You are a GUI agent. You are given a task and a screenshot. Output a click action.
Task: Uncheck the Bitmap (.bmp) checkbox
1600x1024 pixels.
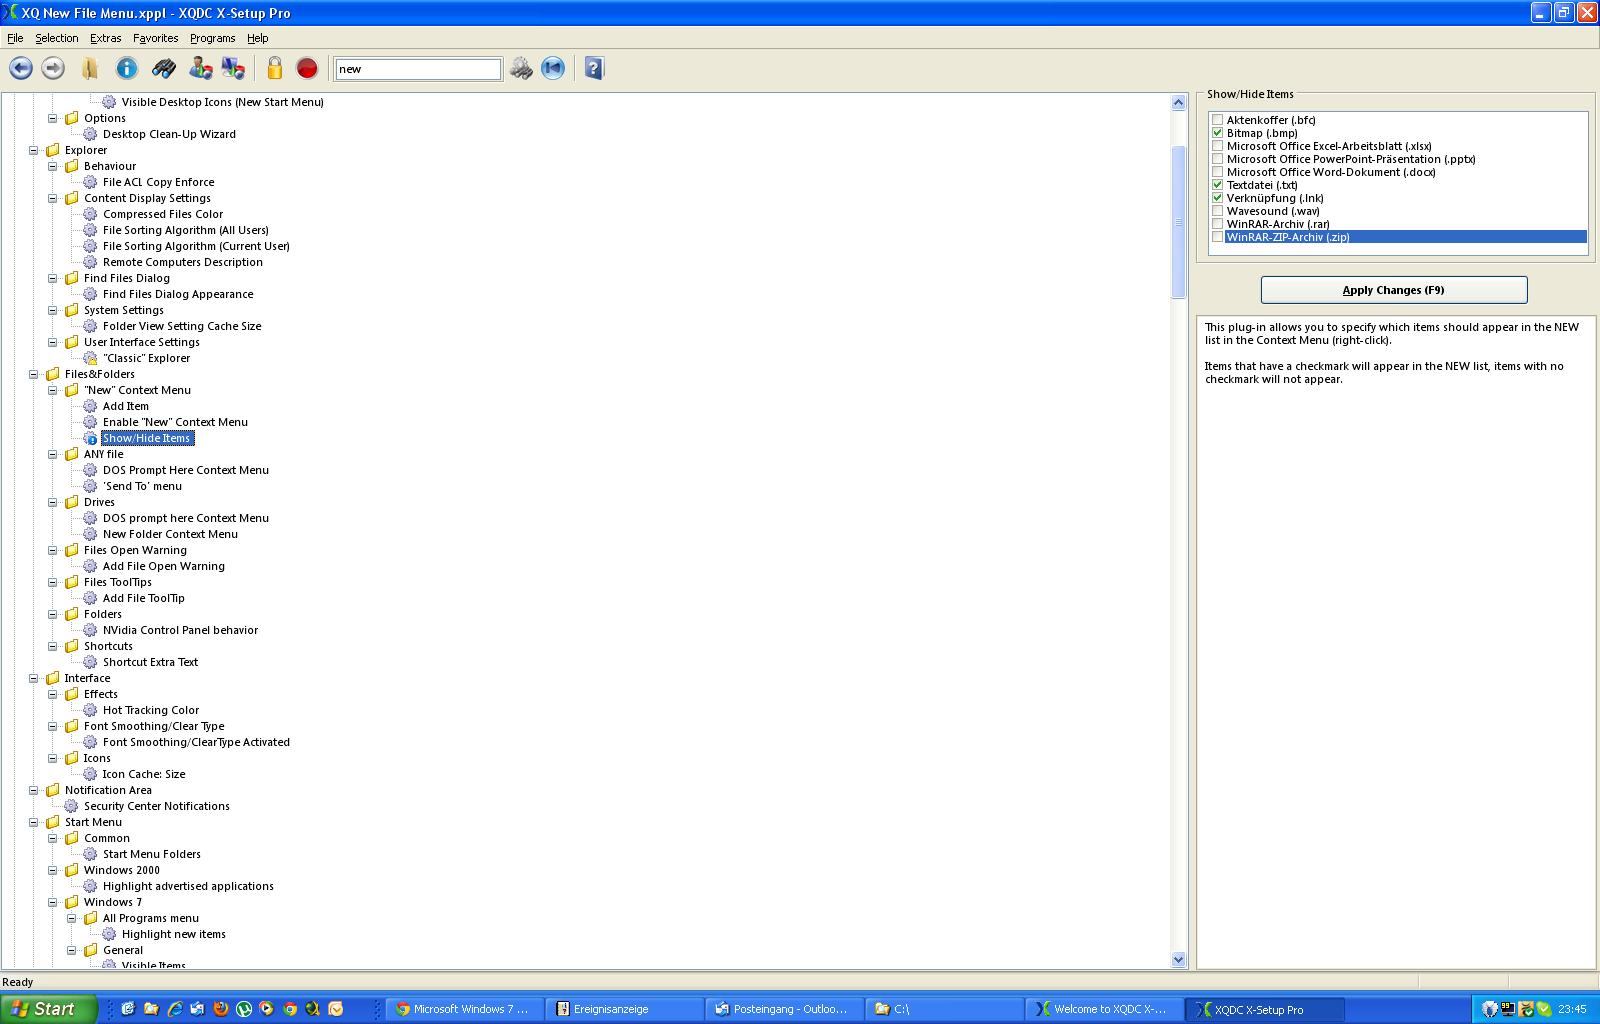pos(1218,133)
